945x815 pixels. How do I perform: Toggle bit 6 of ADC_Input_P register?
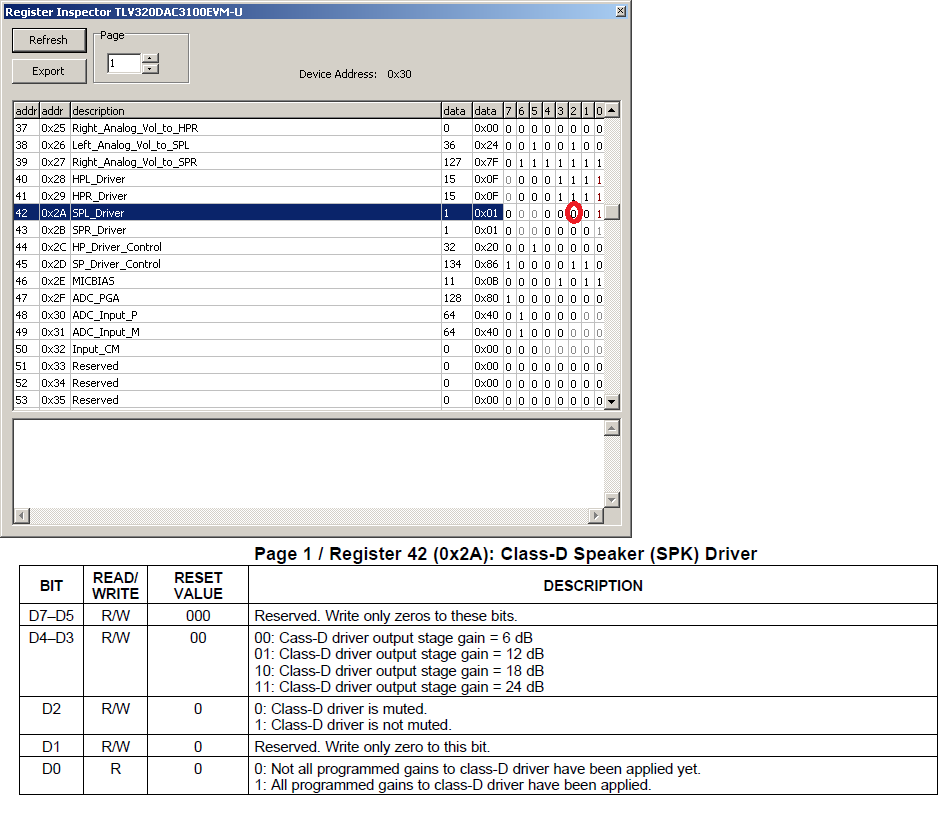[521, 315]
